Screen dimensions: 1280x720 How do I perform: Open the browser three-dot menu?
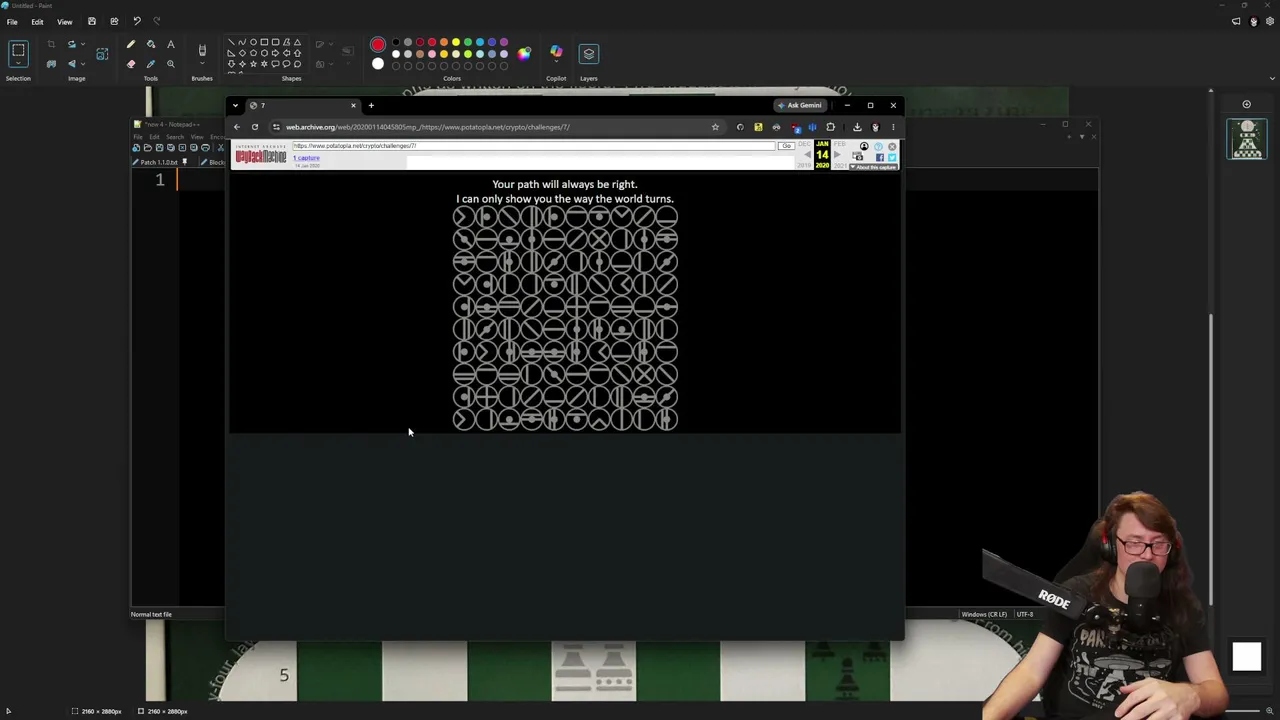[x=893, y=127]
